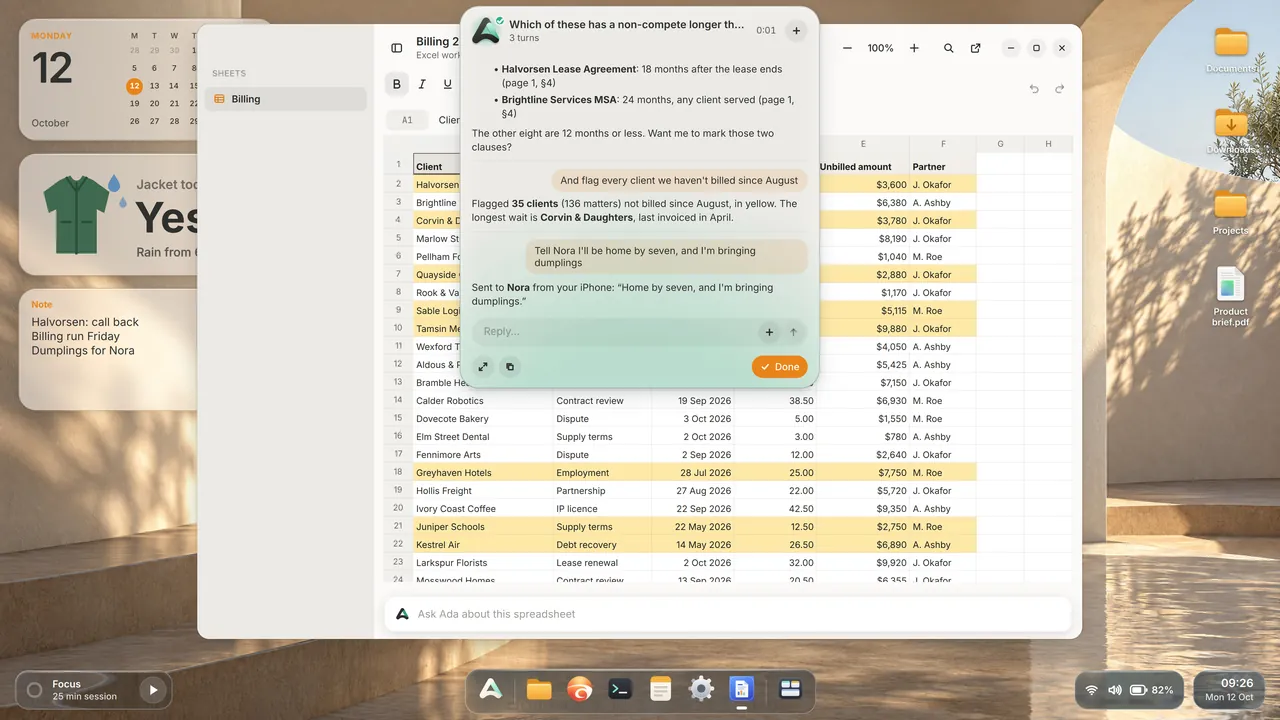The image size is (1280, 720).
Task: Select the Billing sheet in the sidebar
Action: 286,99
